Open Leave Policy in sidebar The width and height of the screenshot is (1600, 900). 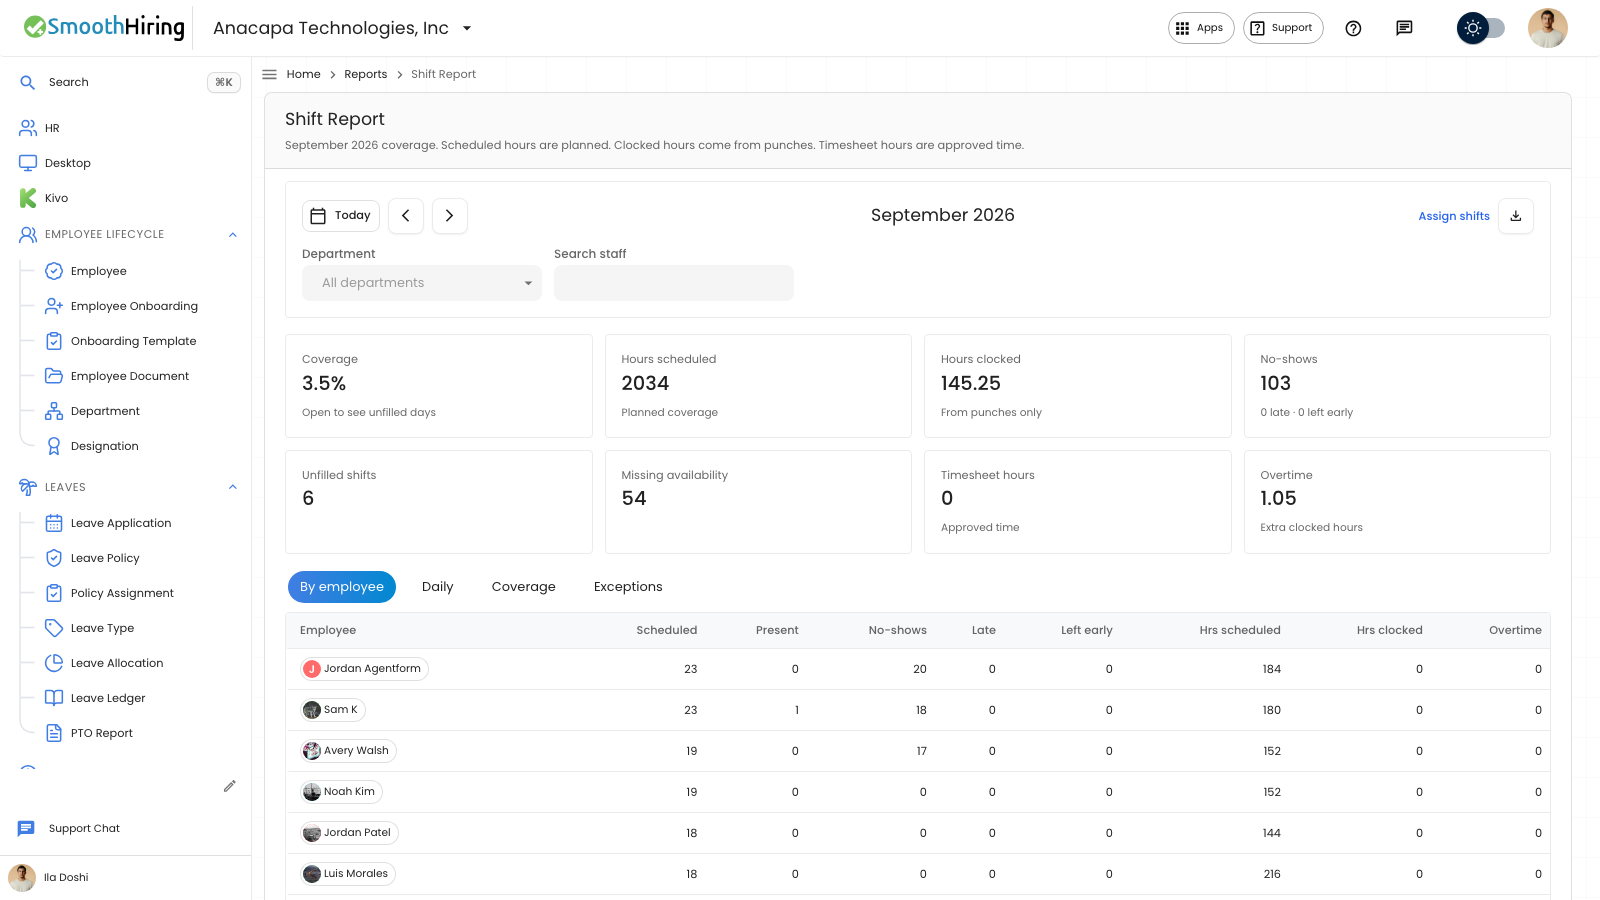click(105, 558)
